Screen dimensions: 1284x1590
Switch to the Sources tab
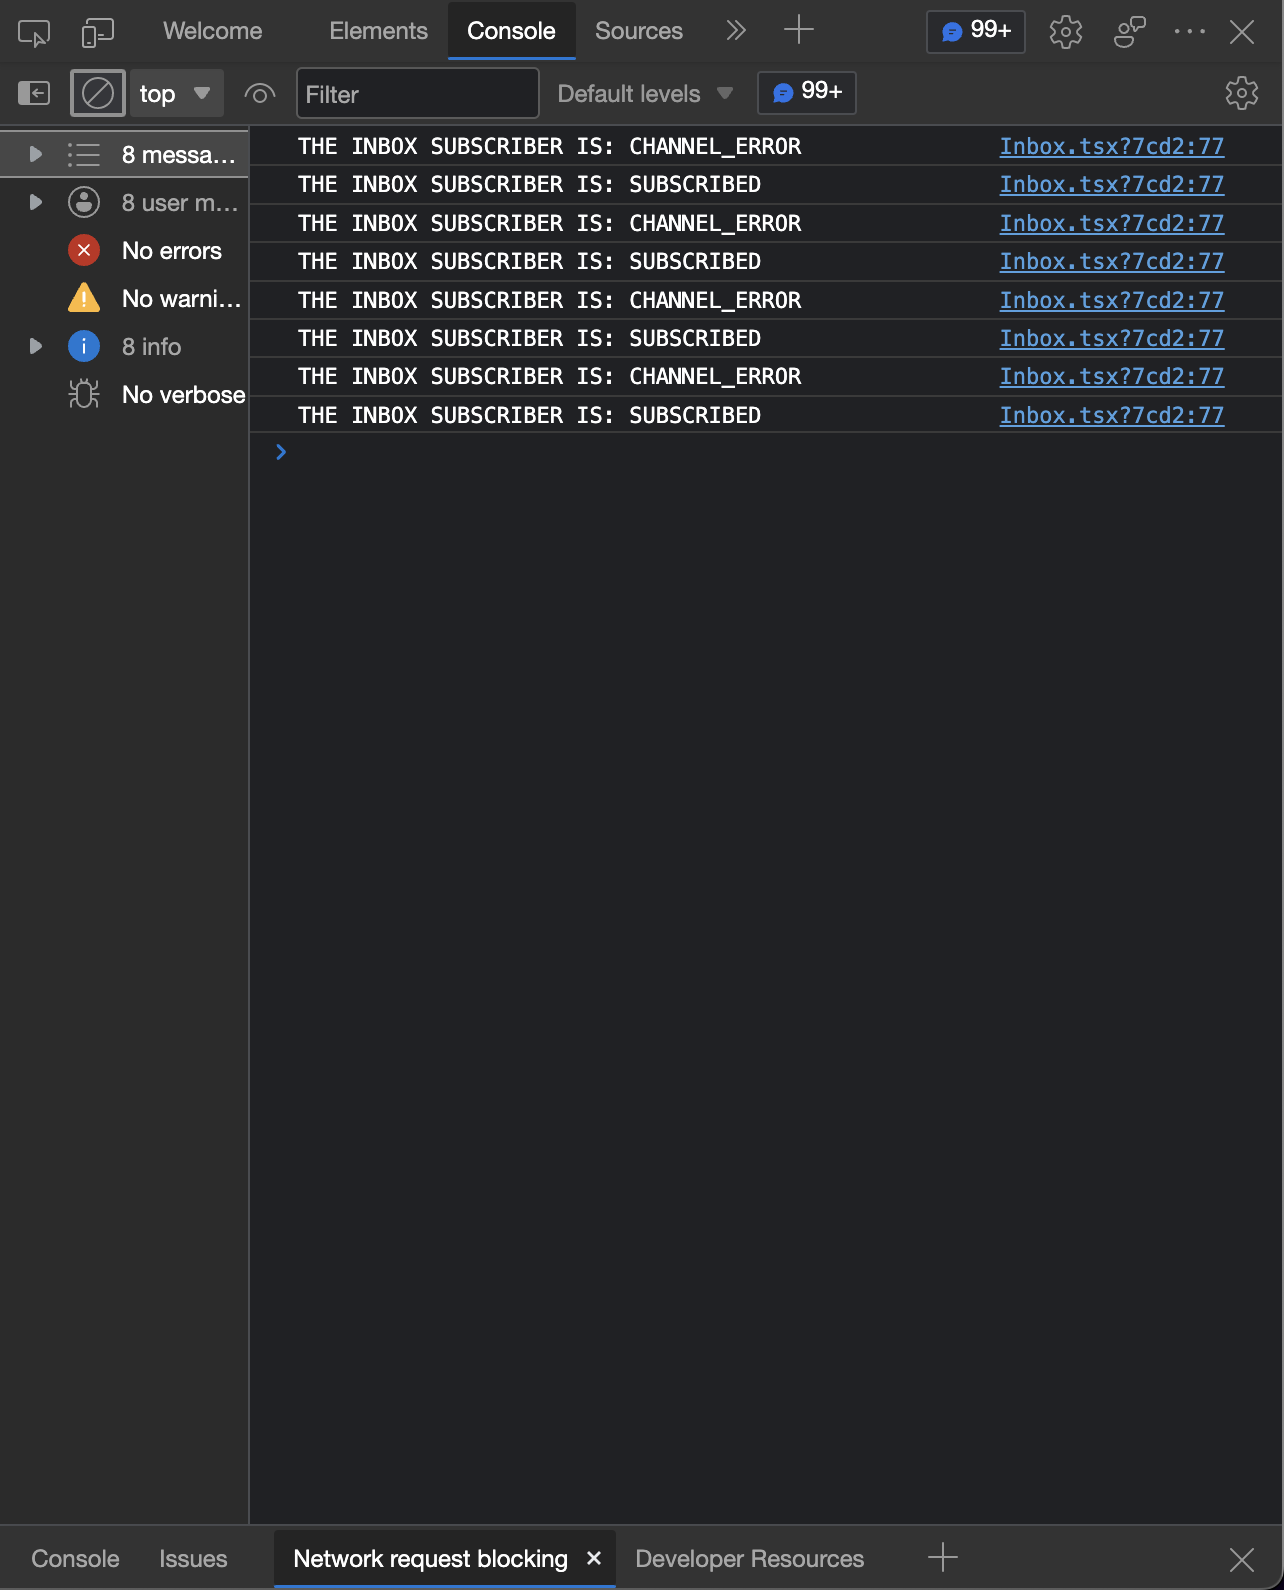click(x=638, y=31)
